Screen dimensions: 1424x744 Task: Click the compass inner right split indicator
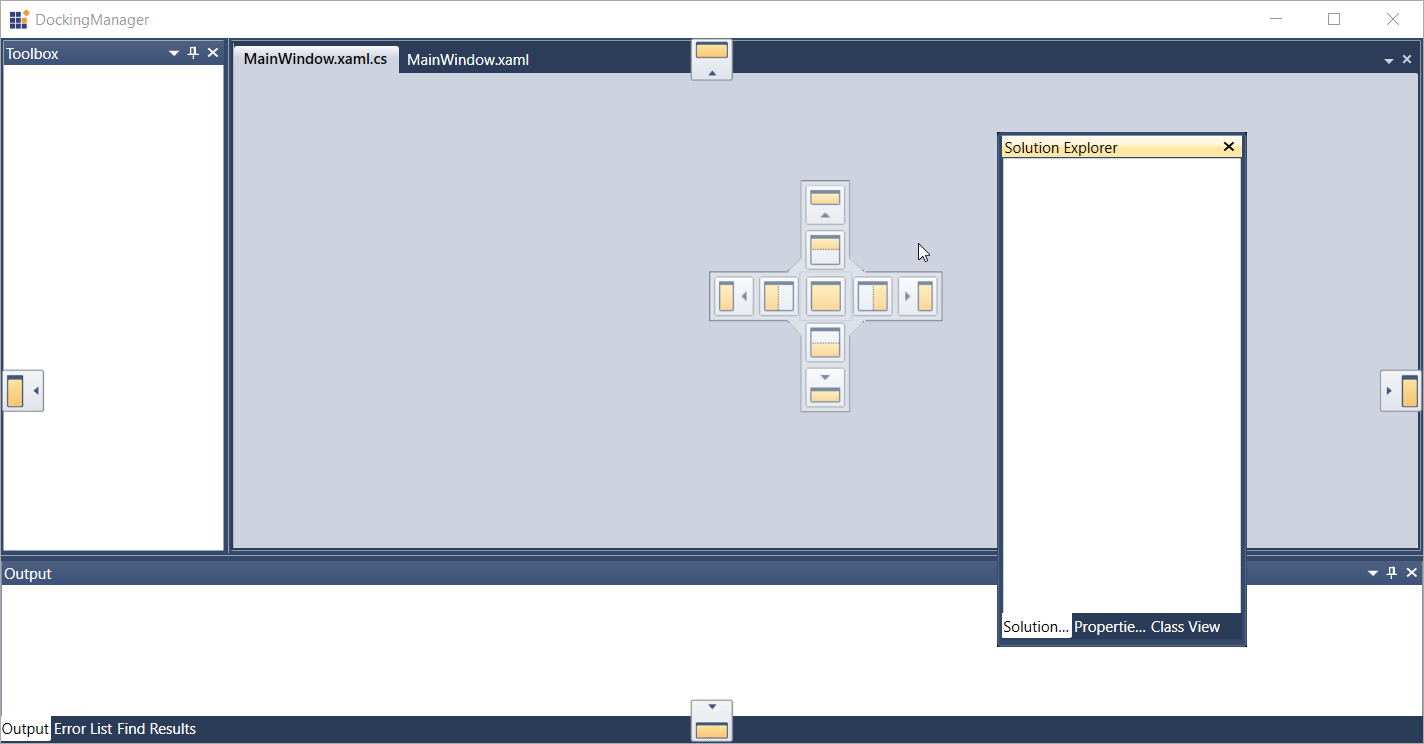[x=873, y=296]
